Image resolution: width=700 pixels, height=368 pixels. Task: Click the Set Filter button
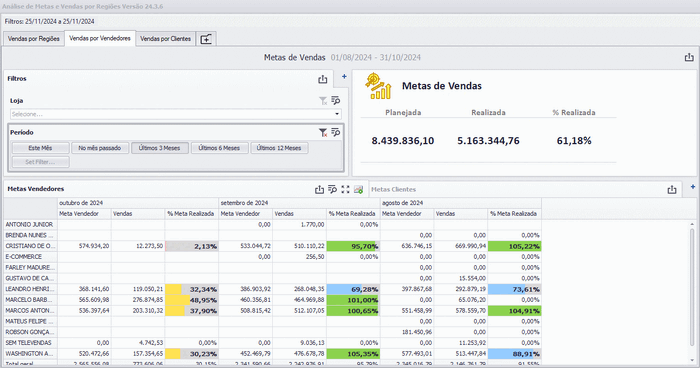pyautogui.click(x=40, y=162)
